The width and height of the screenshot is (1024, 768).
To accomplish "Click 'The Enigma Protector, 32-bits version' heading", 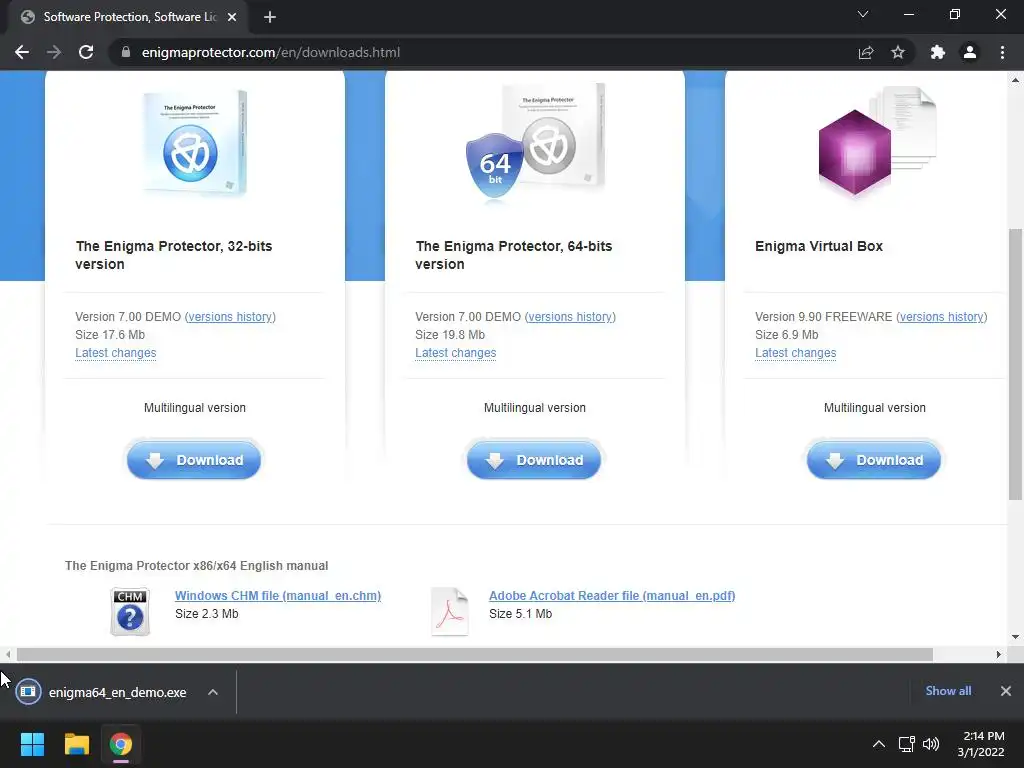I will [x=174, y=255].
